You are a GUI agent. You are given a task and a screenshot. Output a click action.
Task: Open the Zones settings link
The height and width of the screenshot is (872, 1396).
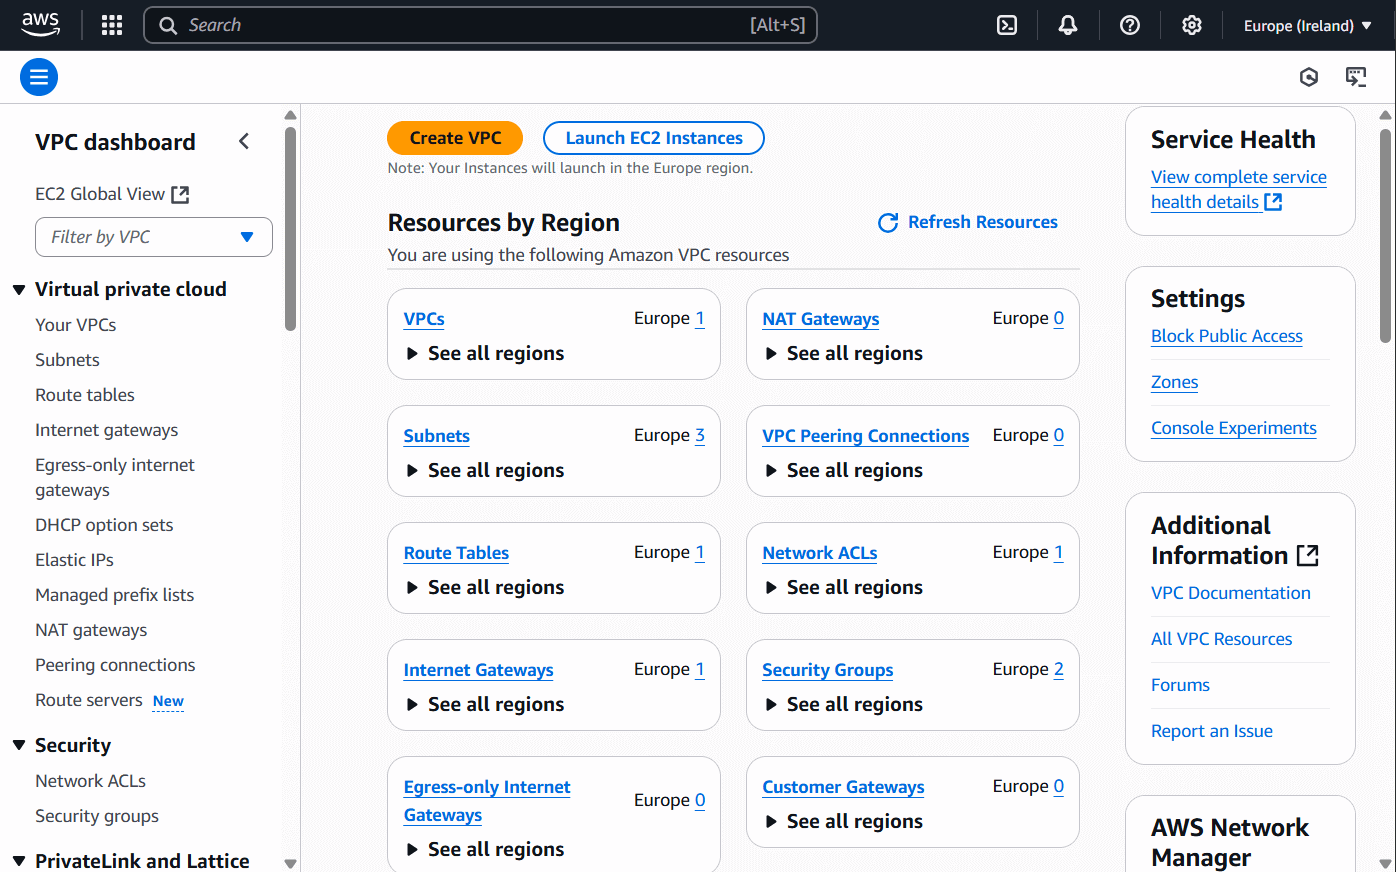point(1175,382)
